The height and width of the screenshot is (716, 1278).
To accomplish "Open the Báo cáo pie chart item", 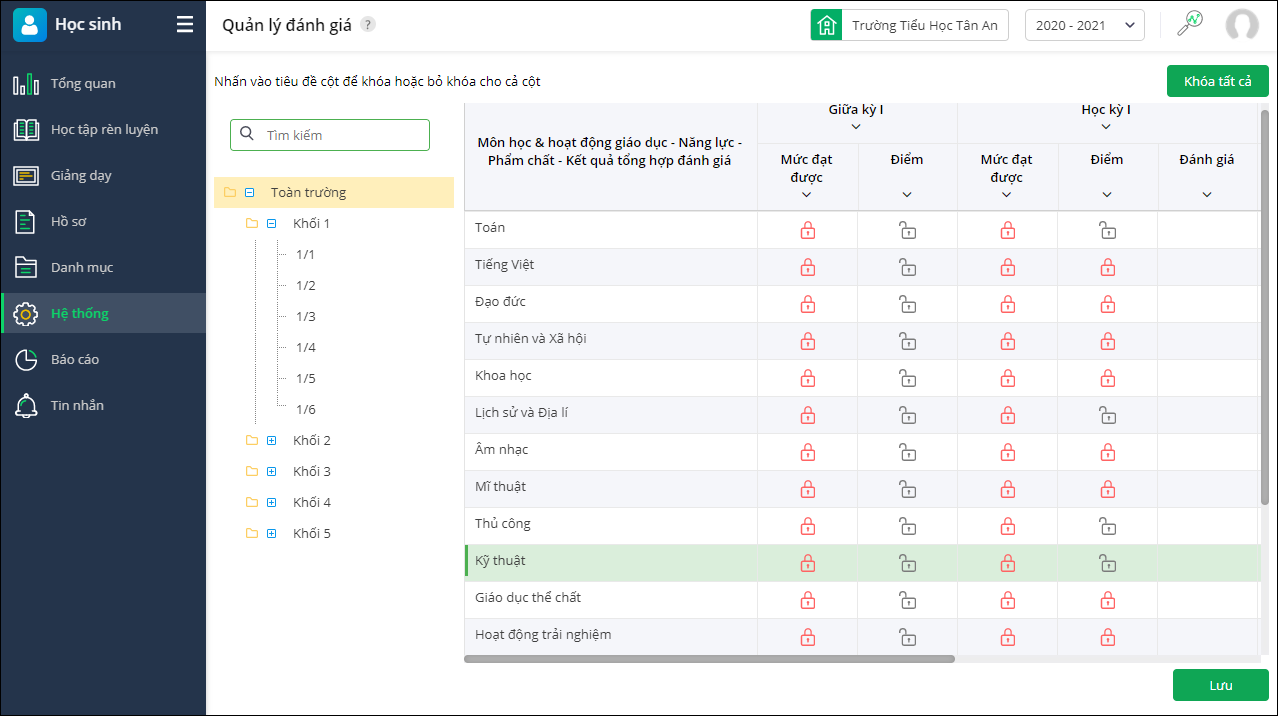I will (75, 359).
